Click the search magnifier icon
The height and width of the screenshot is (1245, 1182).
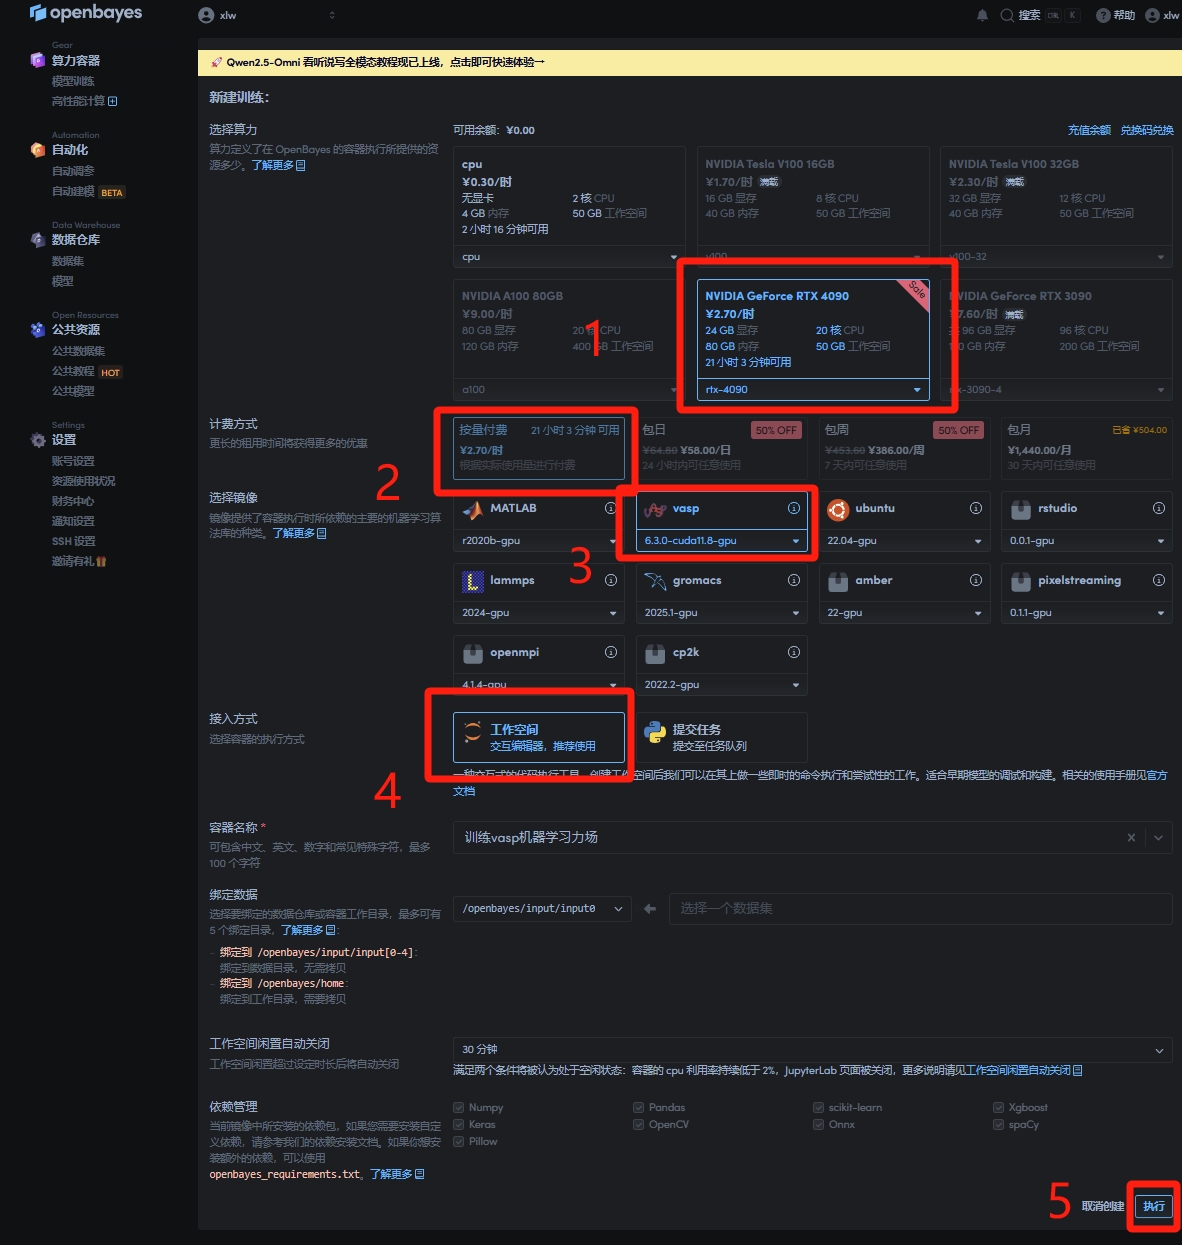coord(1007,15)
